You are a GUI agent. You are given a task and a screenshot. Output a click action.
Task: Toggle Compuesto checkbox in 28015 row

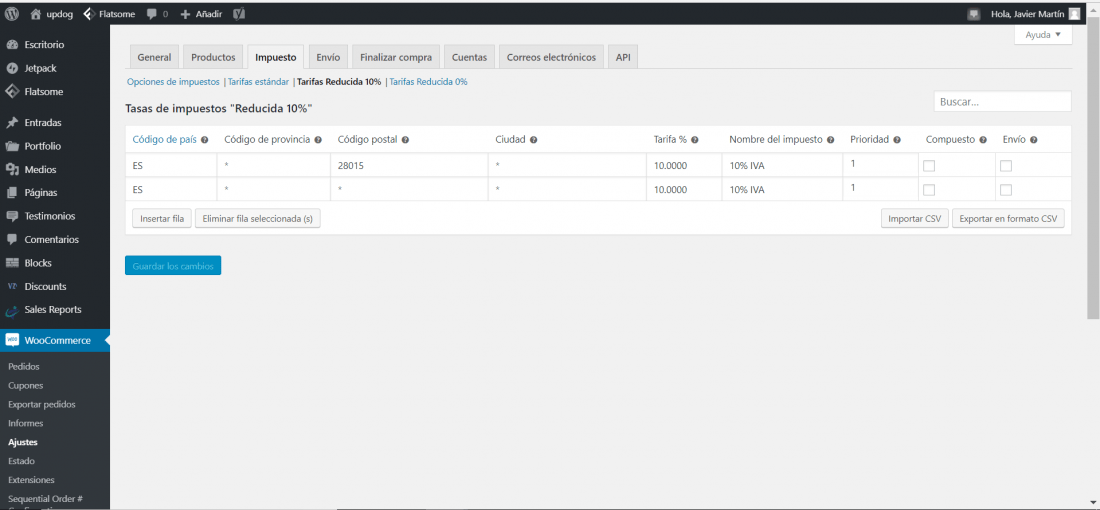[x=929, y=166]
